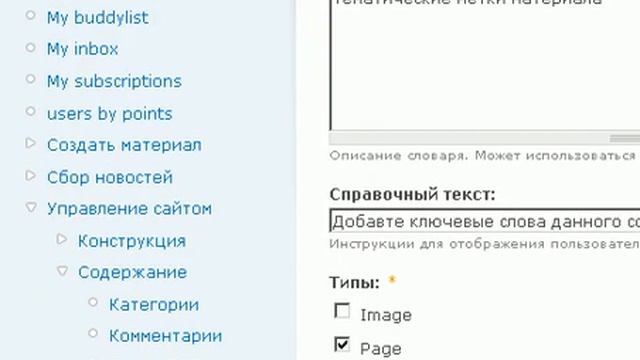The height and width of the screenshot is (360, 640).
Task: Collapse the Управление сайтом triangle
Action: [x=31, y=207]
